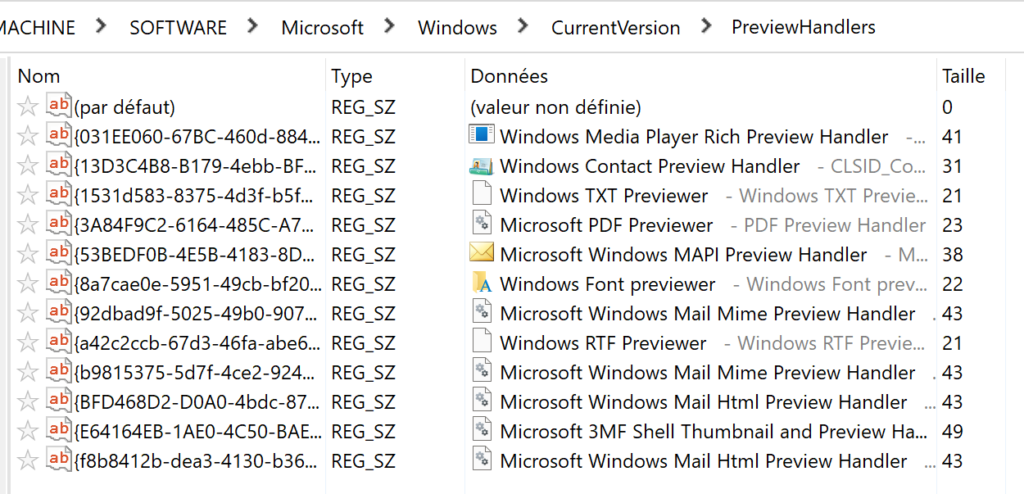Select the Microsoft Windows MAPI Preview Handler text
This screenshot has height=494, width=1024.
[684, 255]
